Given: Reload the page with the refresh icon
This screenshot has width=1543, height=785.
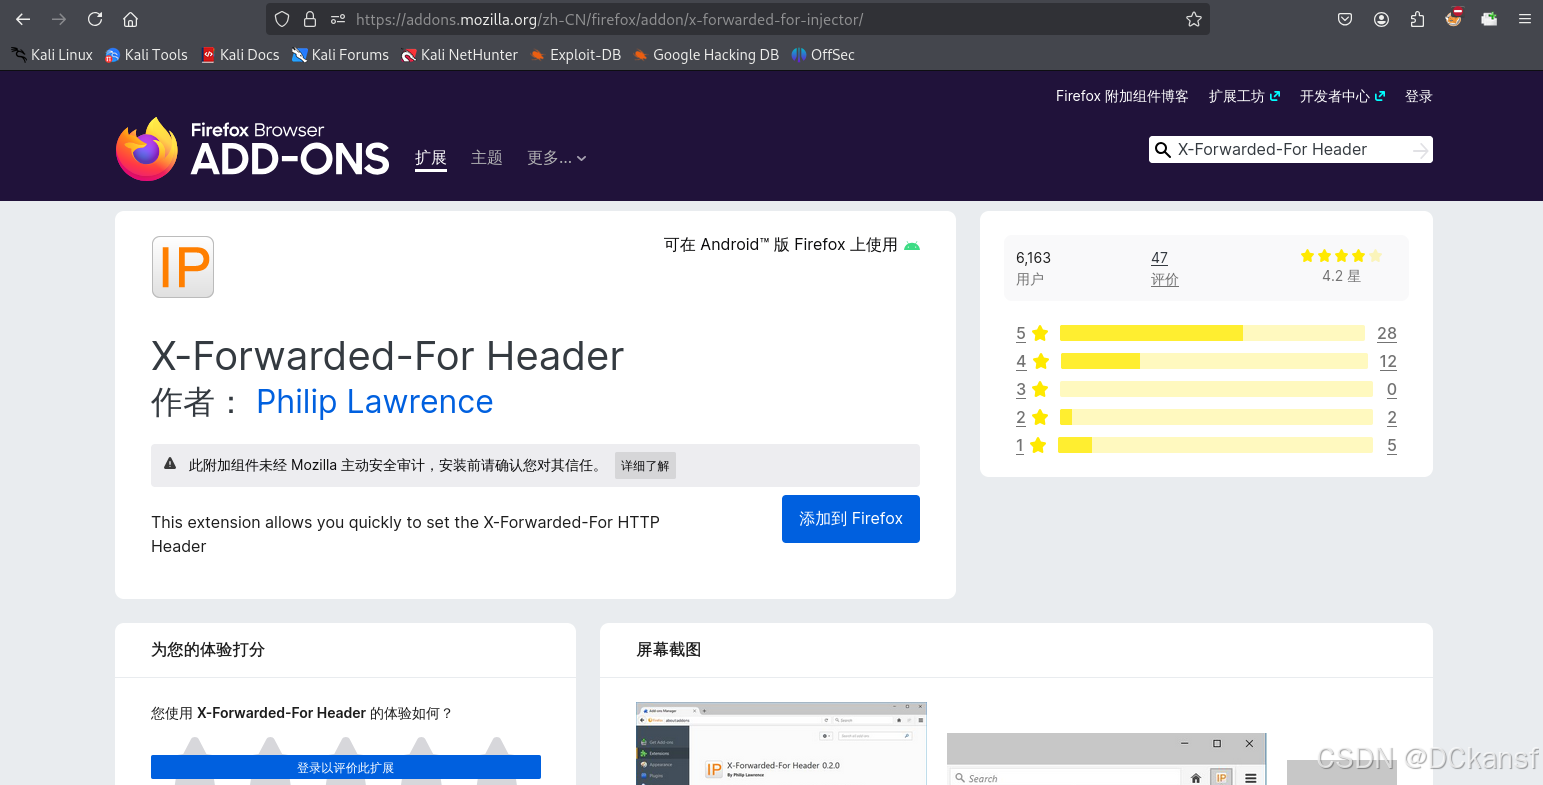Looking at the screenshot, I should tap(95, 19).
